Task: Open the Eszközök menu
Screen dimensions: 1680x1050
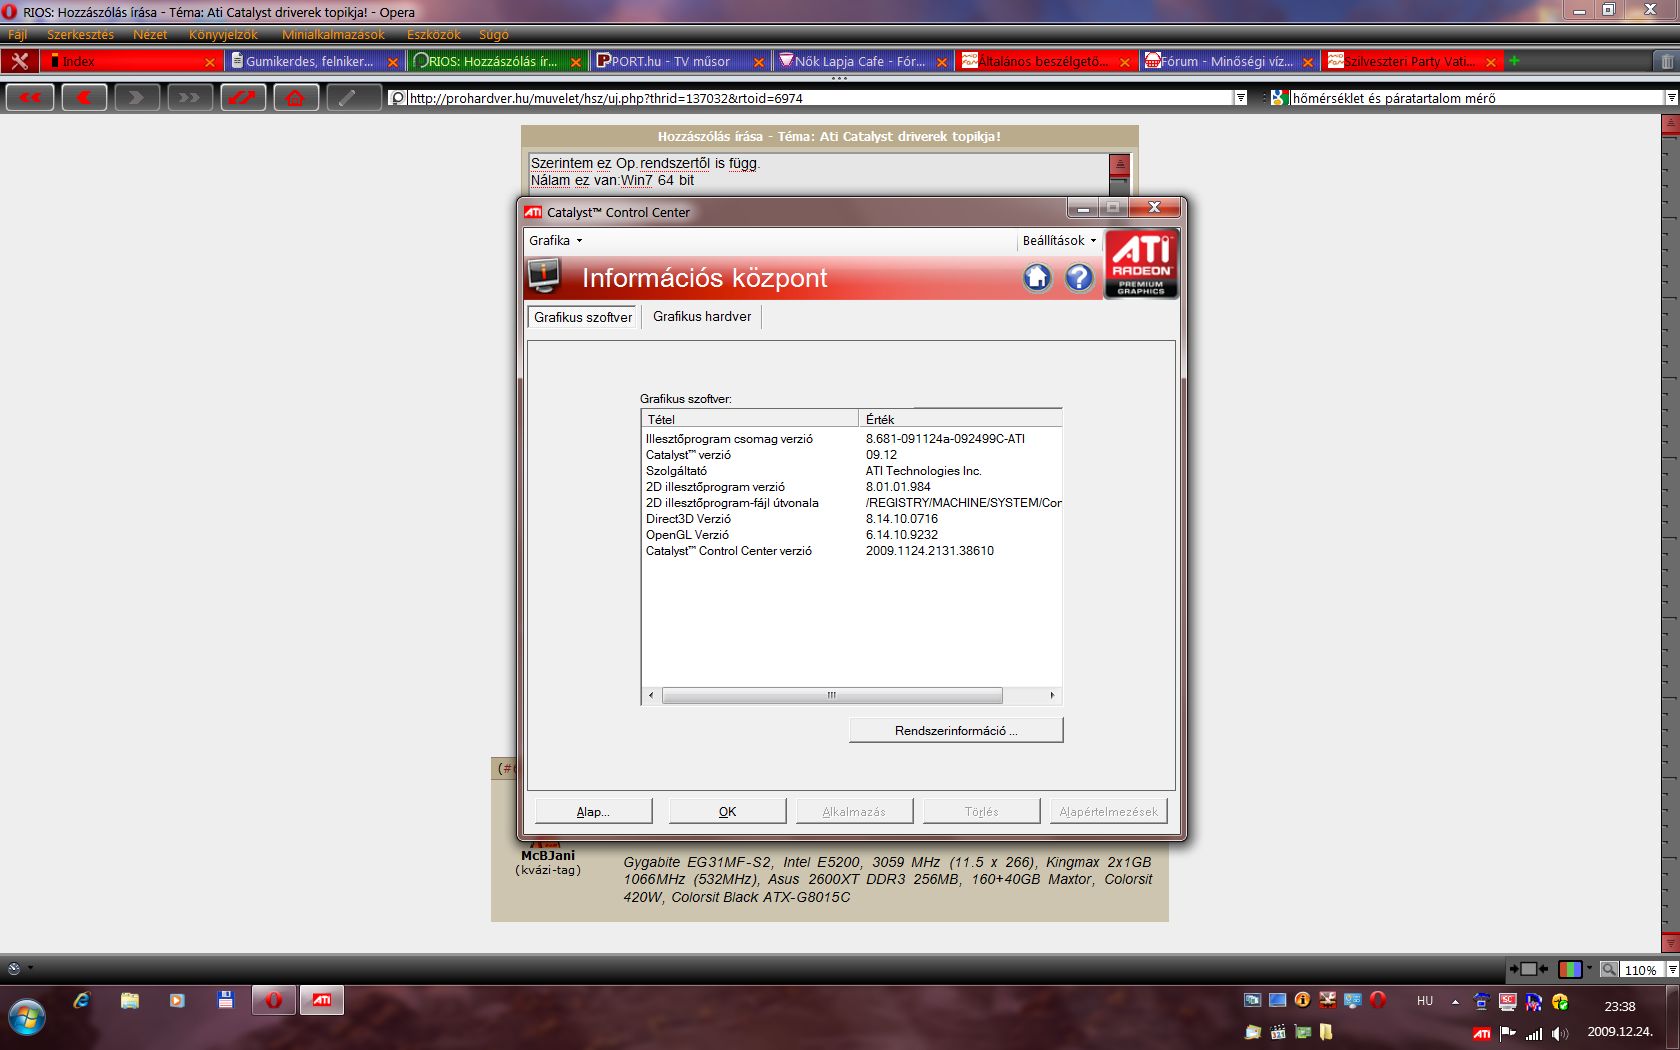Action: coord(434,35)
